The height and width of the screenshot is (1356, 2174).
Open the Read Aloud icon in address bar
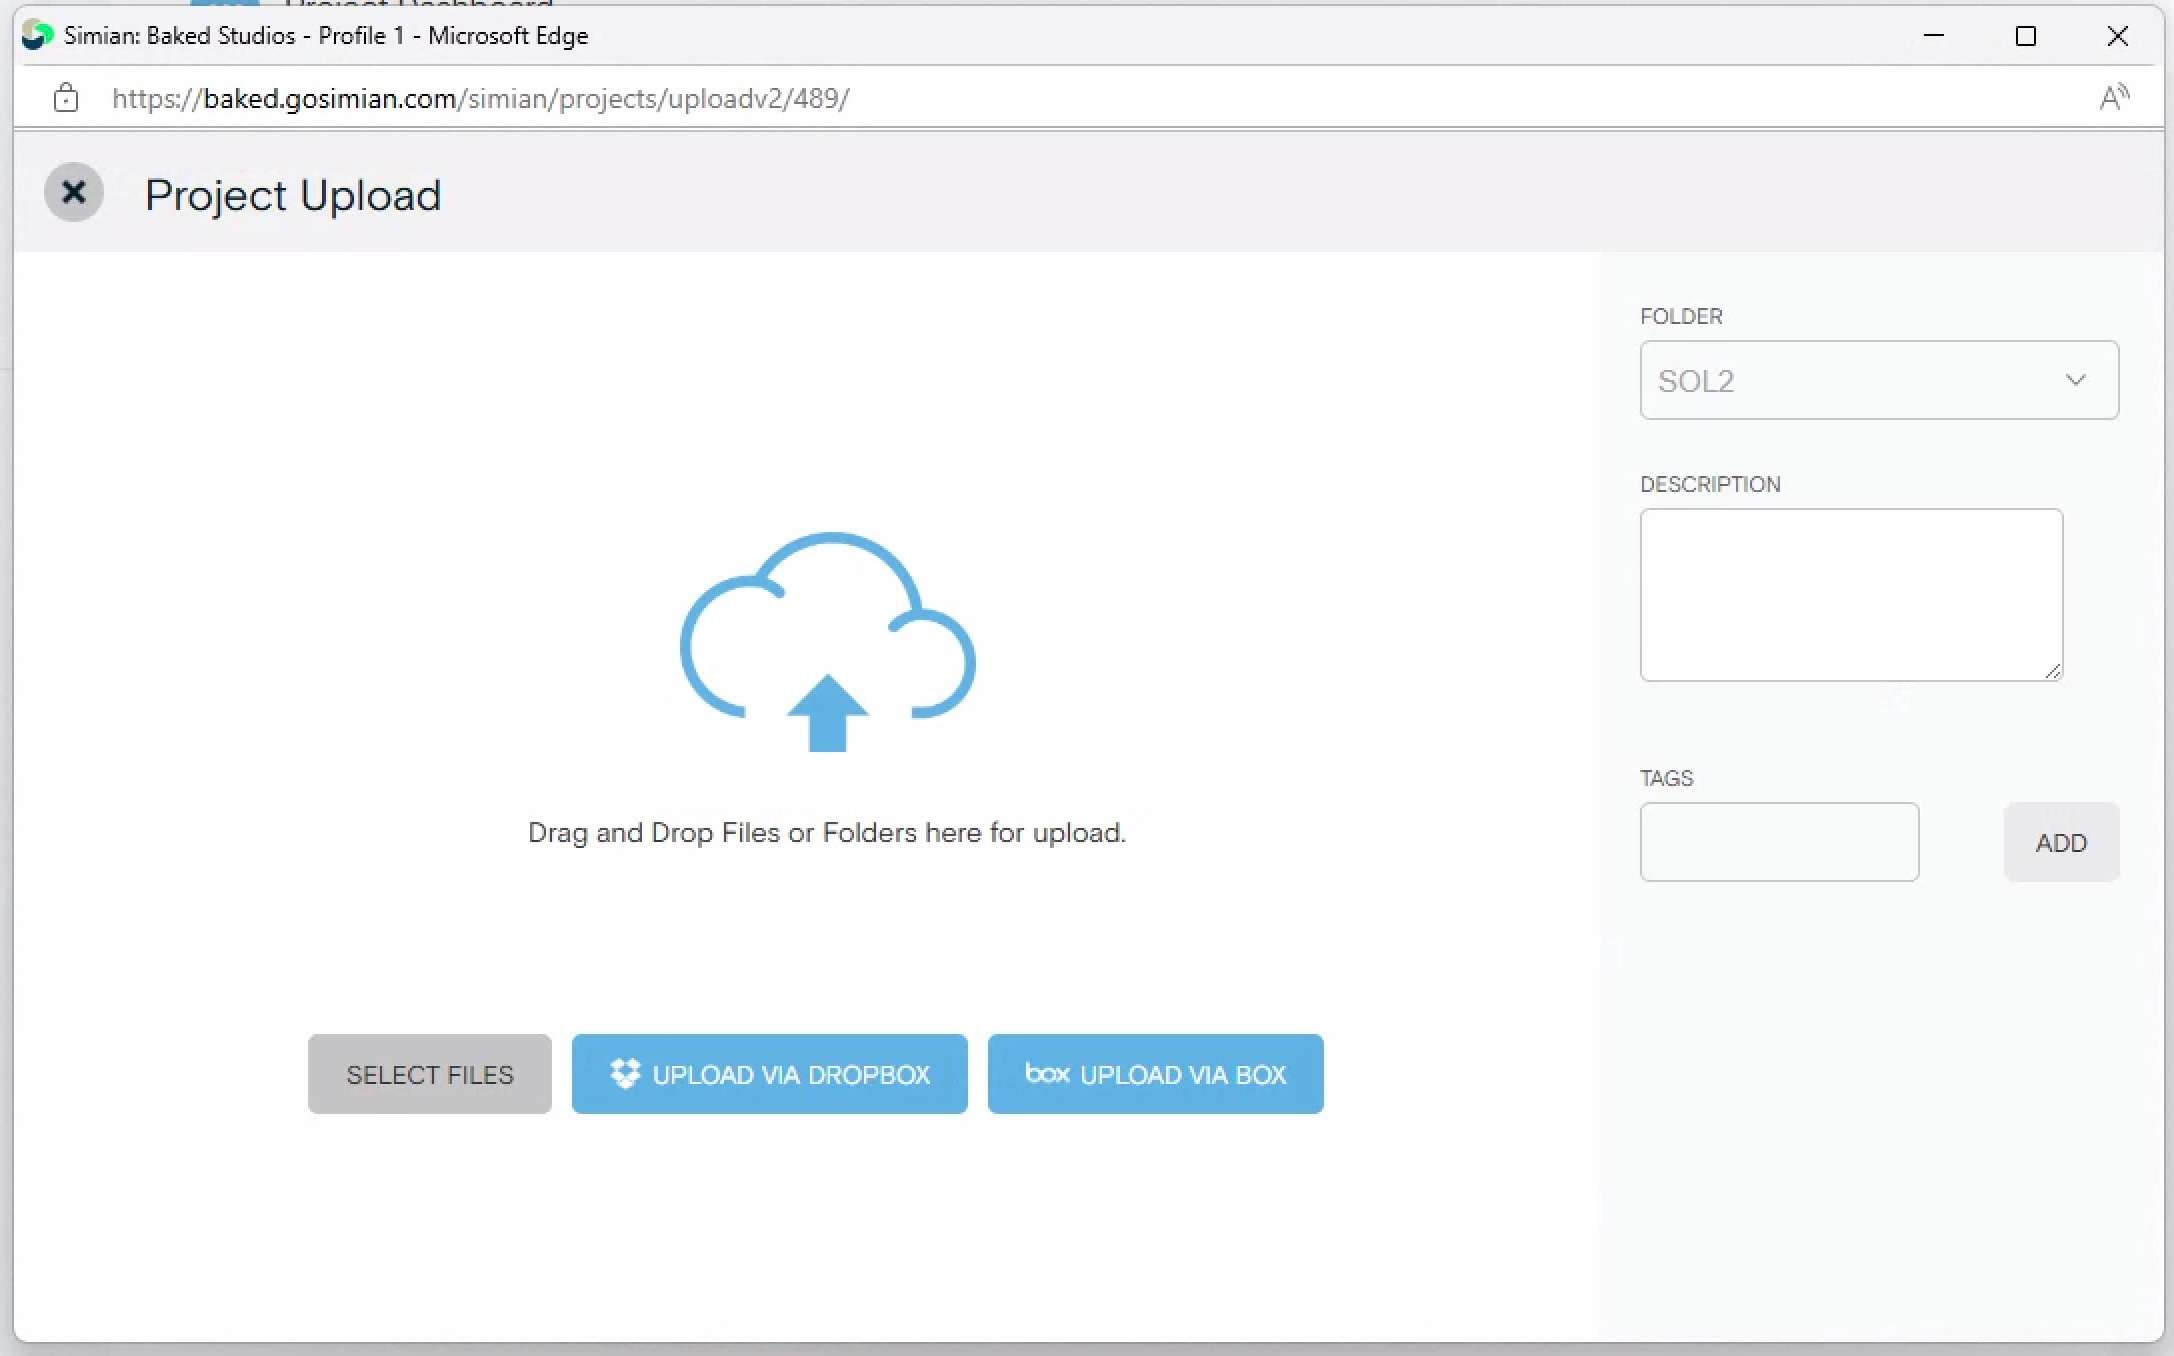[x=2113, y=98]
